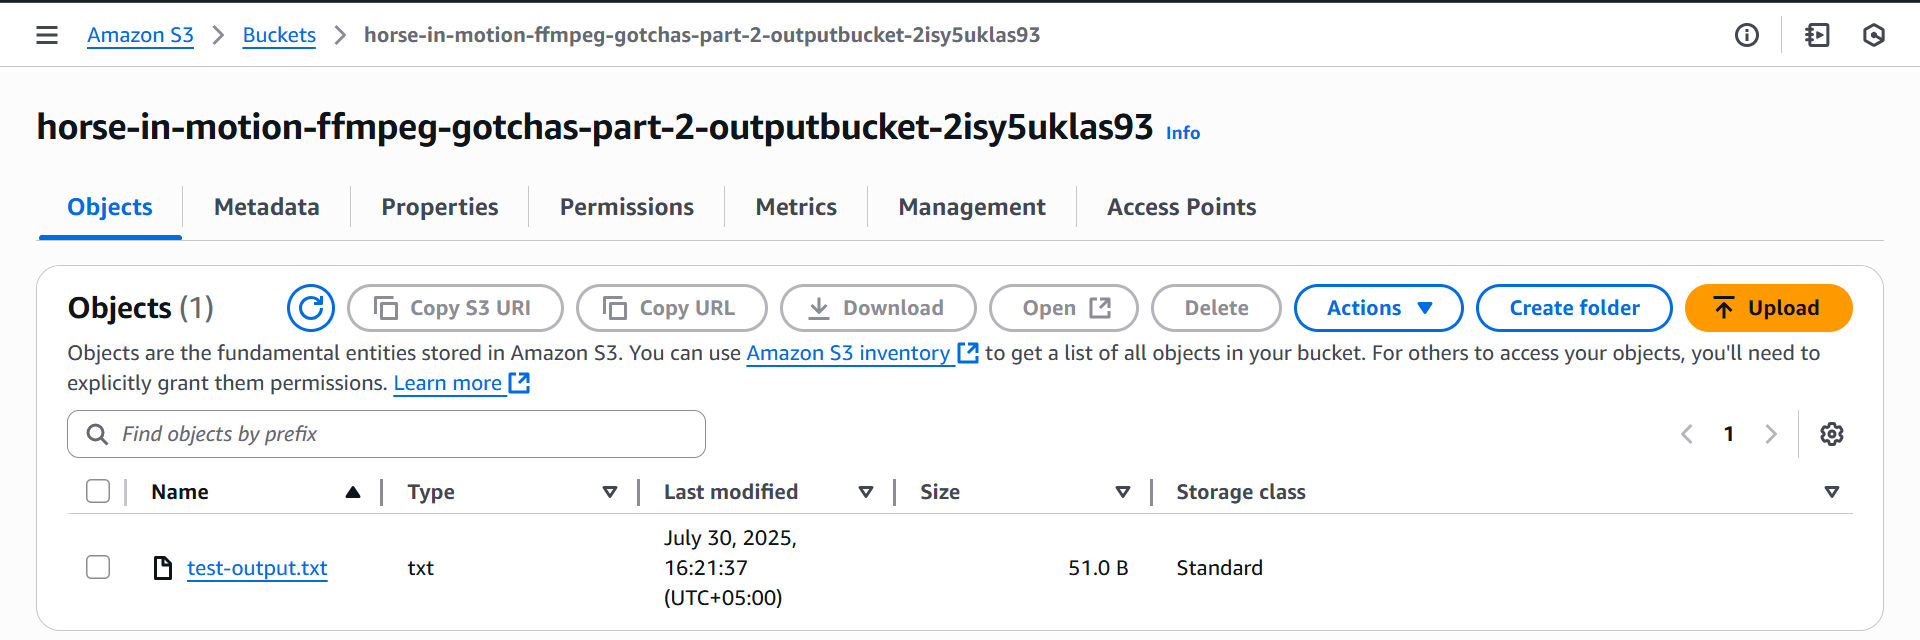Open the info panel icon in header

click(1747, 35)
